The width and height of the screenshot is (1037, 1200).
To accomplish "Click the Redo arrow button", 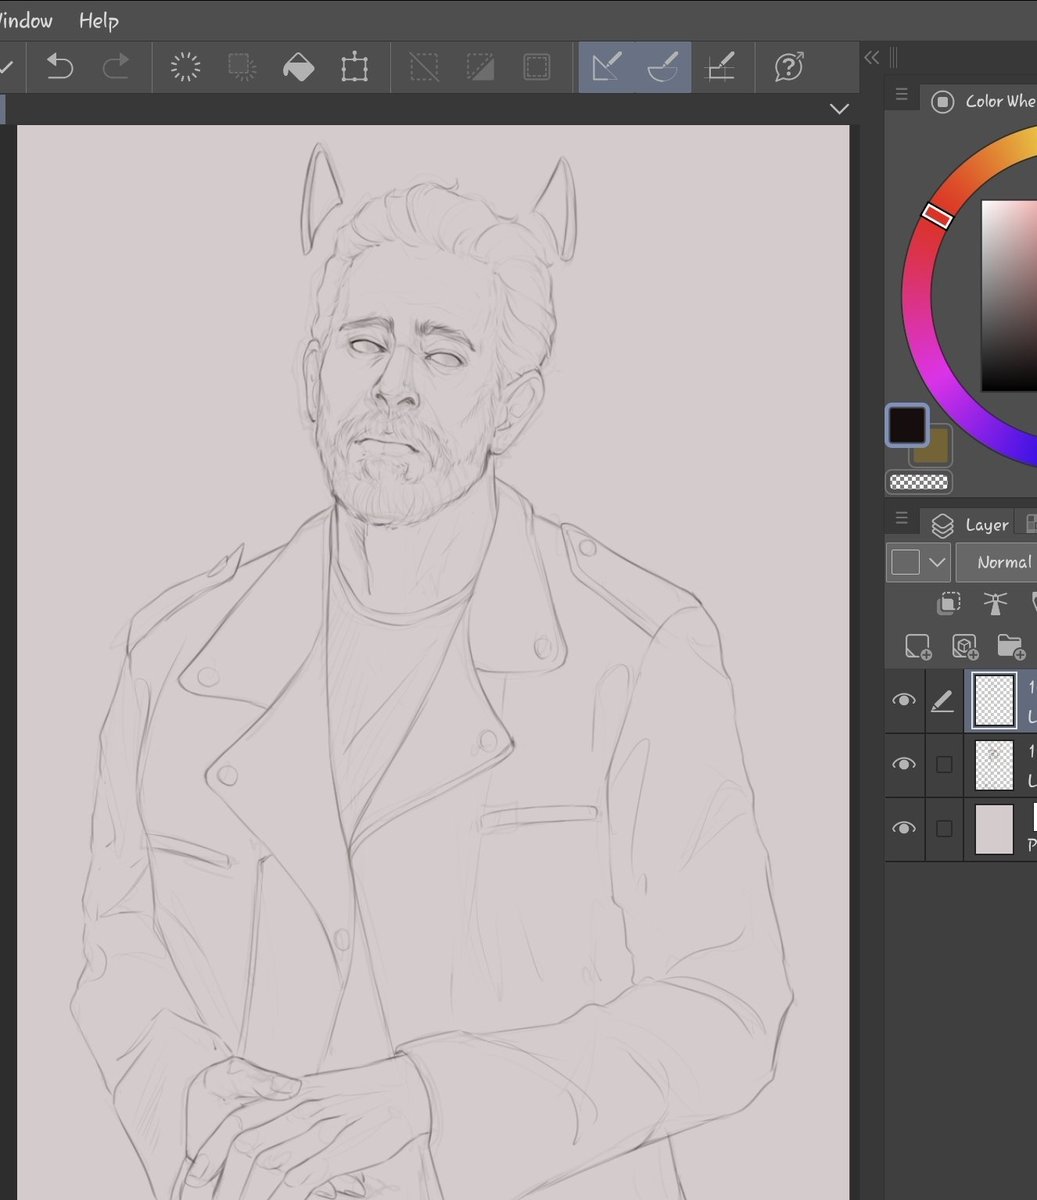I will [117, 67].
